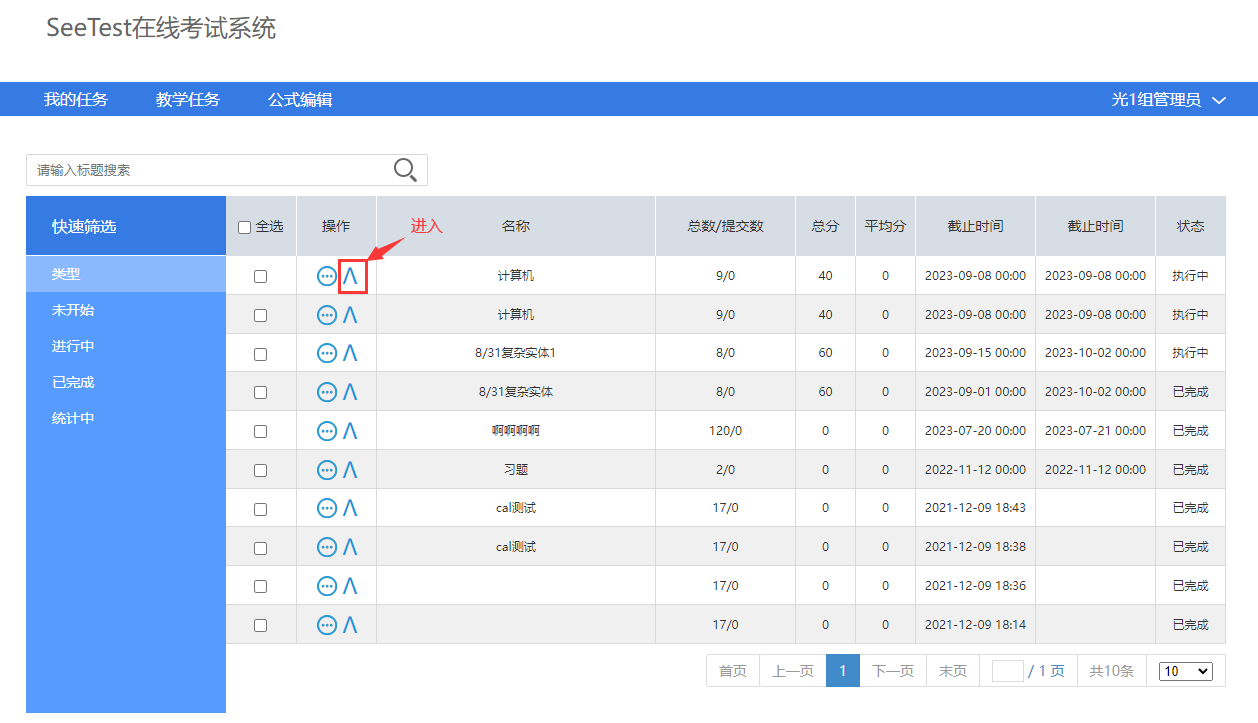Toggle the 全选 select-all checkbox
The height and width of the screenshot is (723, 1258).
245,227
